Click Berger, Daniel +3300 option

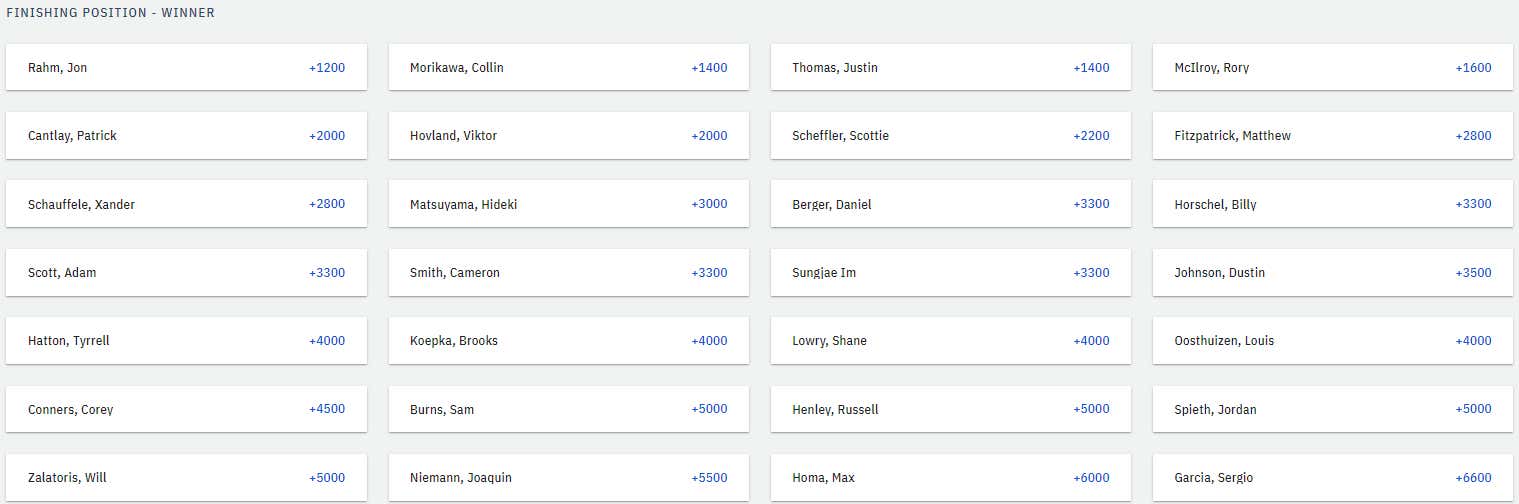(951, 204)
